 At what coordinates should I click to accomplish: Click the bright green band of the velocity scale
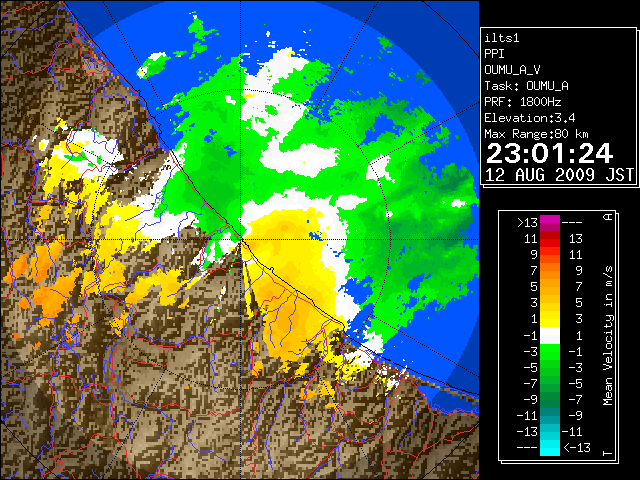click(x=550, y=351)
